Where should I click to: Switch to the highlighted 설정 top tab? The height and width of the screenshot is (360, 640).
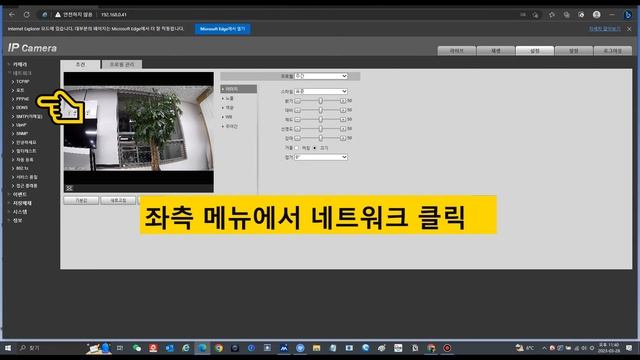coord(535,51)
